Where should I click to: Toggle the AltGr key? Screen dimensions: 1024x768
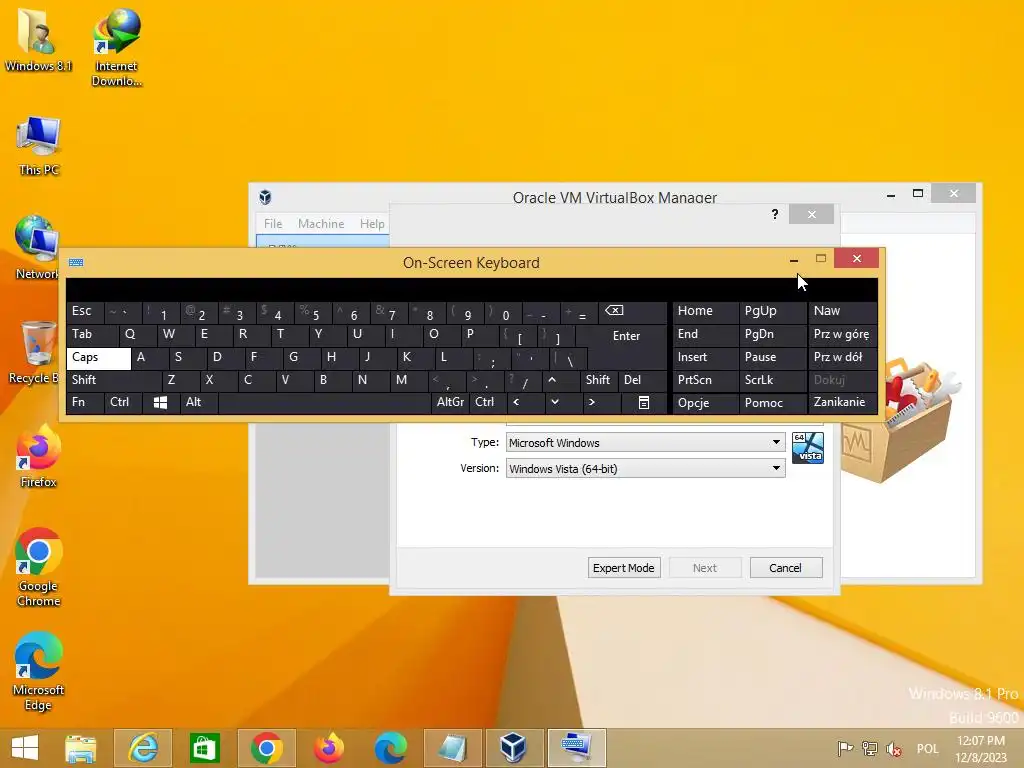[450, 402]
